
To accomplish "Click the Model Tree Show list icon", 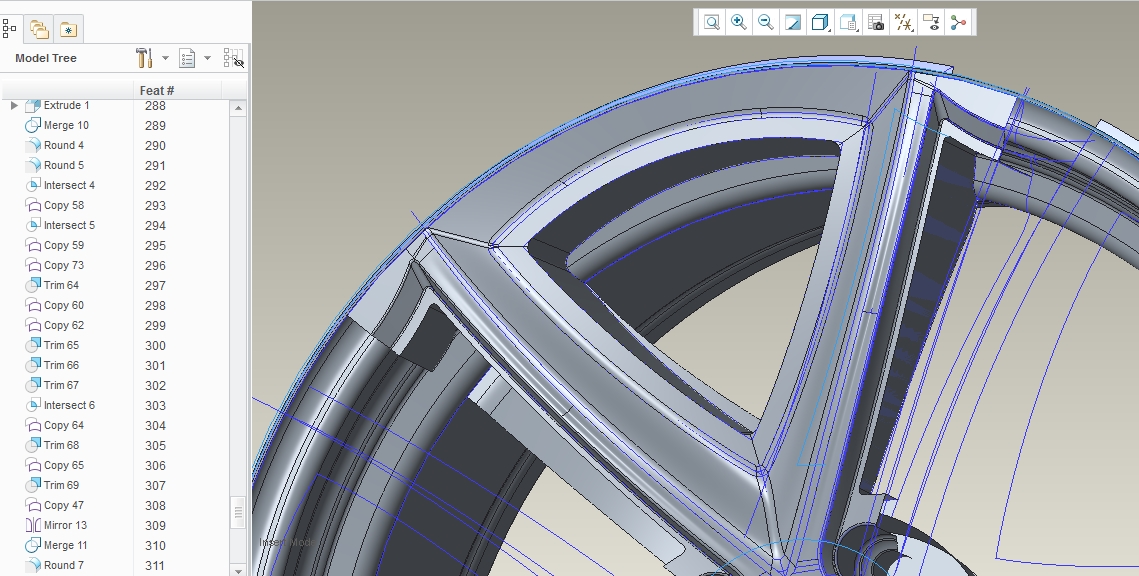I will coord(187,58).
